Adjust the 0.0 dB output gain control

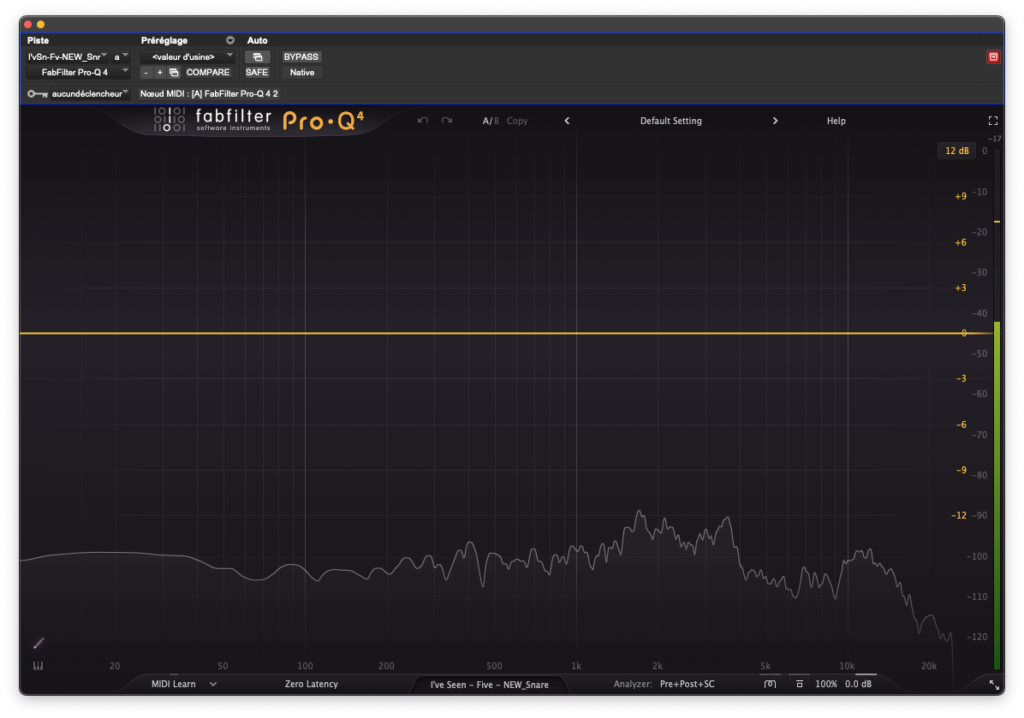(858, 684)
